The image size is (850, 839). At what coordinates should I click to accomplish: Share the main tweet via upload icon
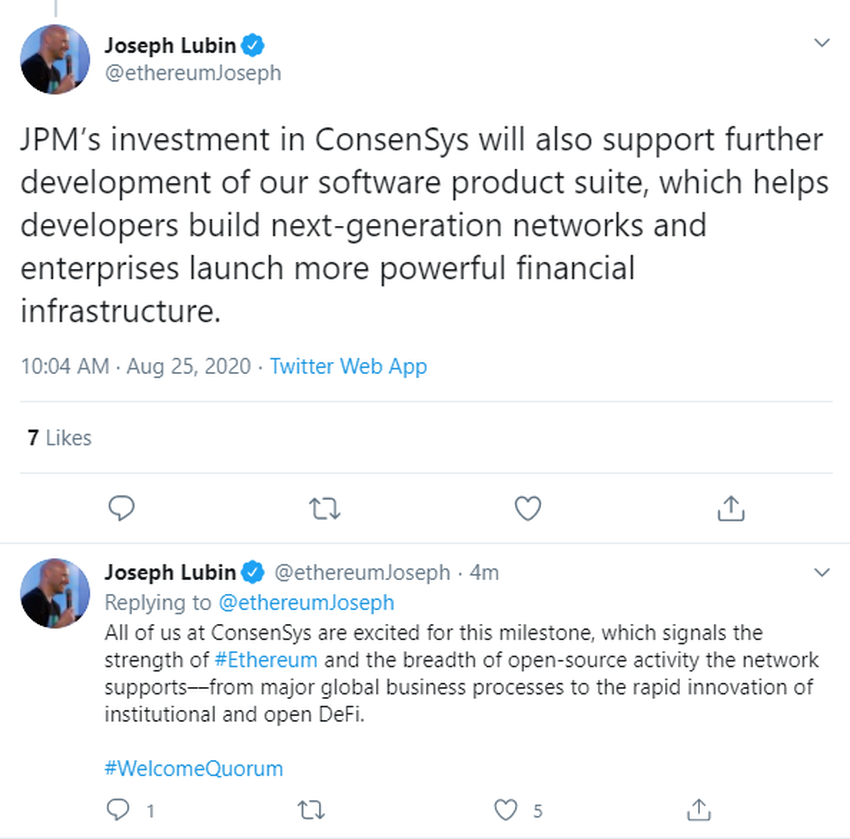(x=731, y=508)
